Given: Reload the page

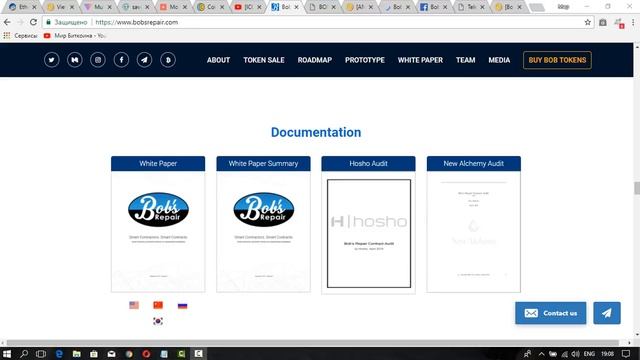Looking at the screenshot, I should coord(33,22).
